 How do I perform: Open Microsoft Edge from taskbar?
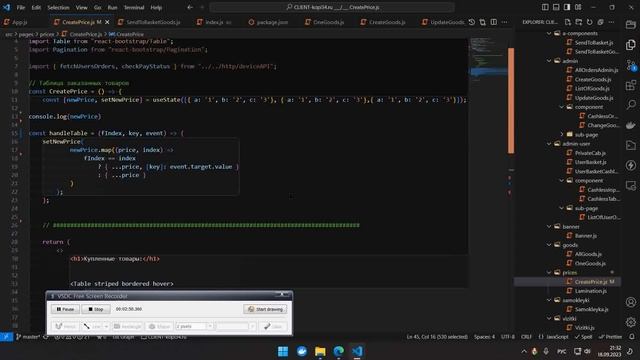point(339,351)
